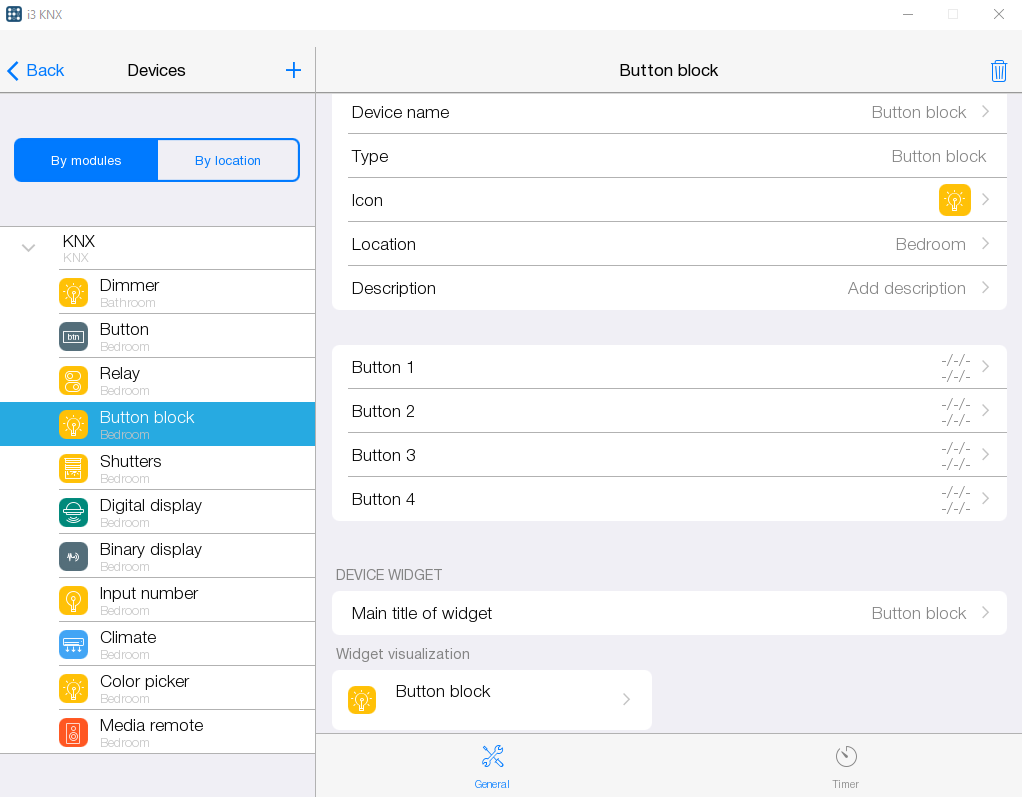This screenshot has width=1022, height=797.
Task: Click the Shutters blinds icon
Action: point(73,468)
